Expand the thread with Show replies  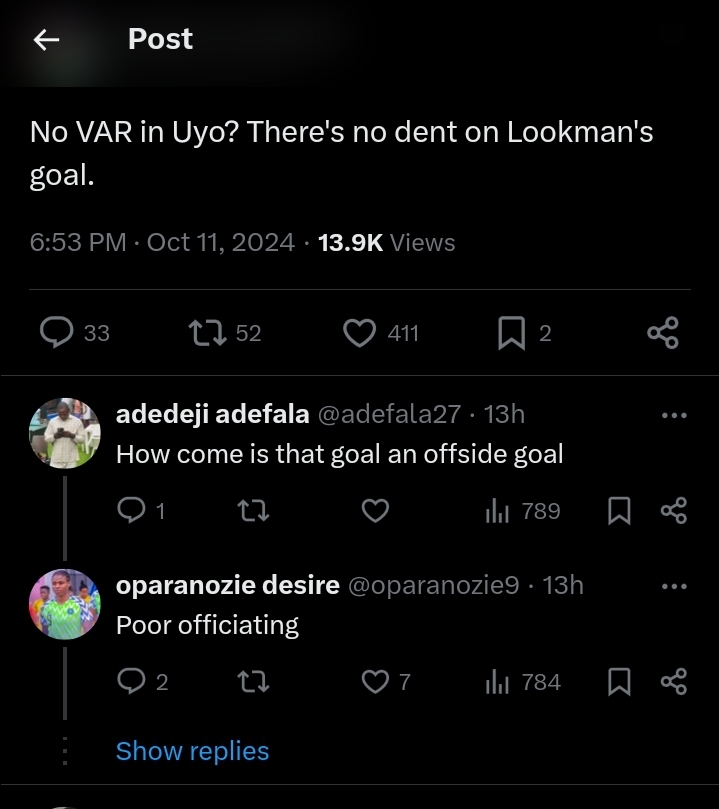pos(192,751)
